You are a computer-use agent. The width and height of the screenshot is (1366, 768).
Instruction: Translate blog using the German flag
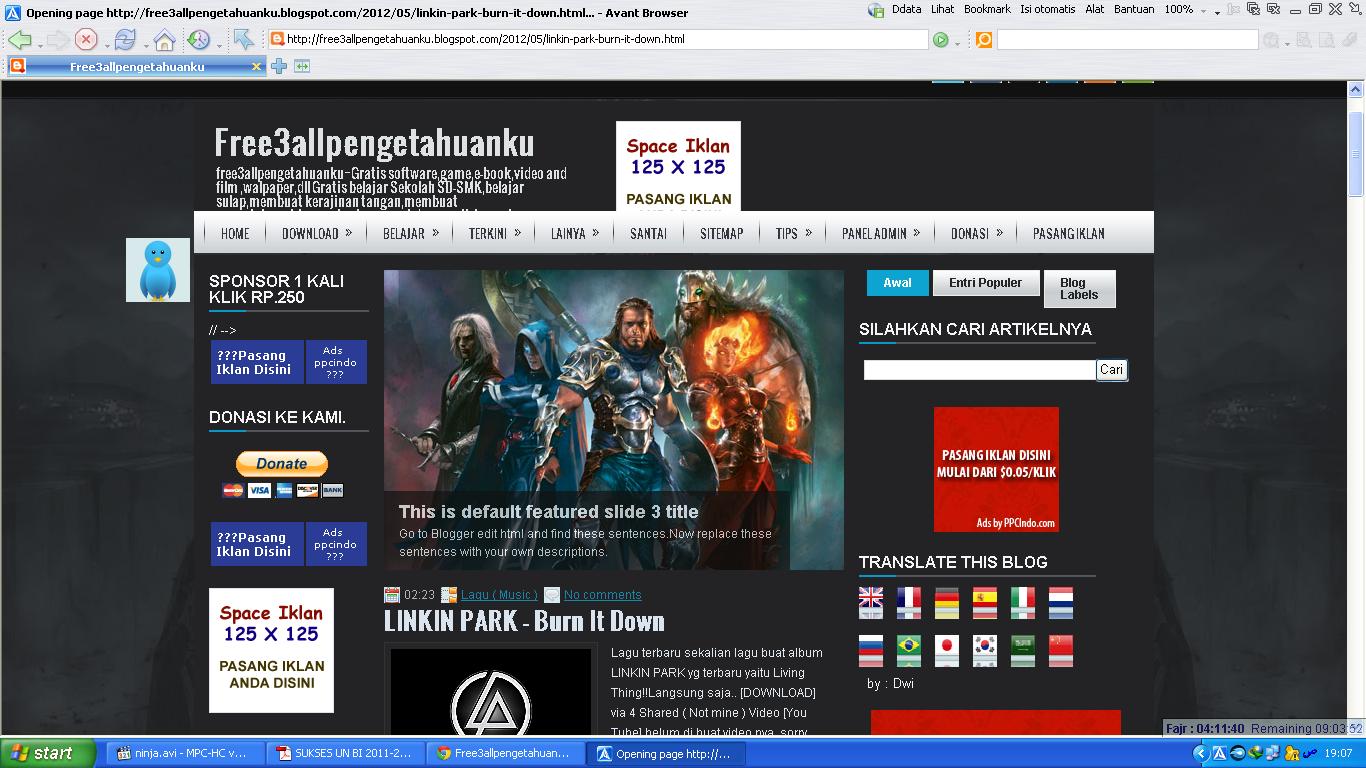tap(947, 603)
